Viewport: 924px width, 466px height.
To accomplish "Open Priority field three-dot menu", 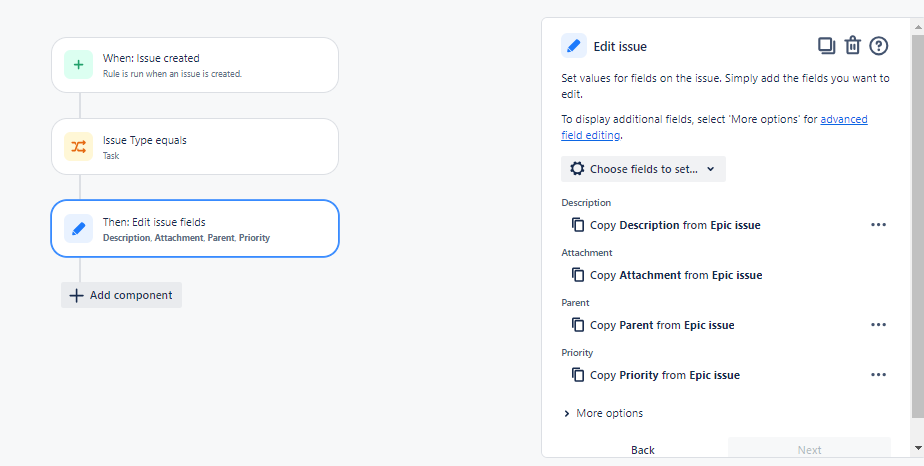I will 878,375.
